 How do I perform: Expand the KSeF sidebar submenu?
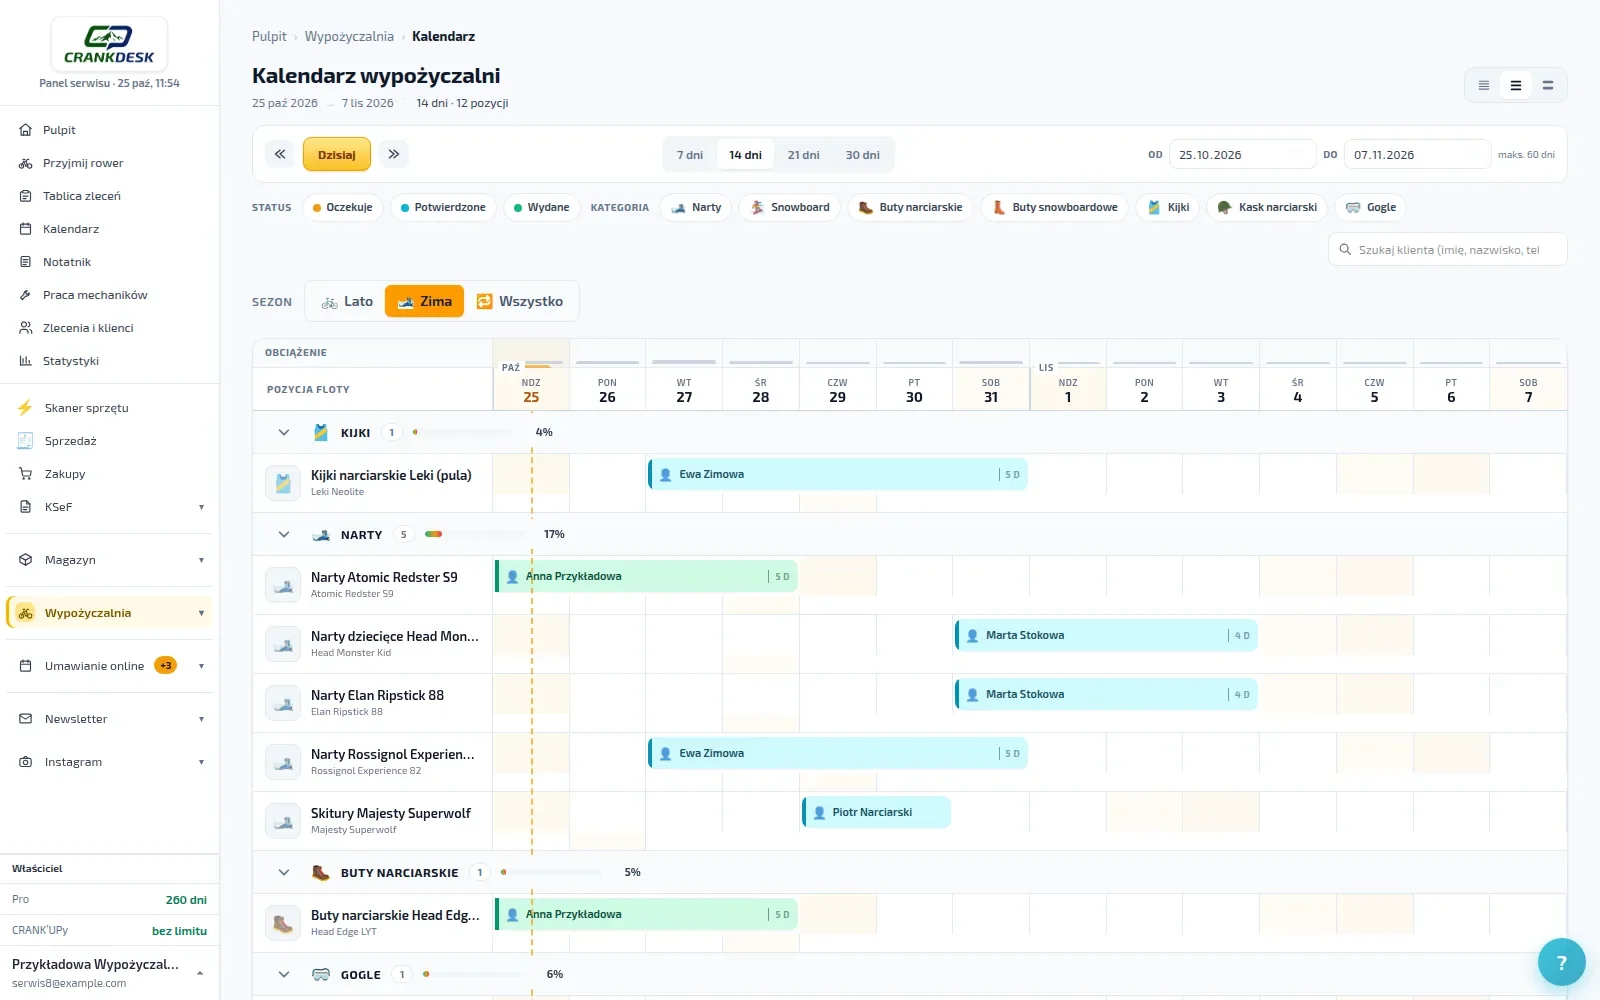[110, 507]
